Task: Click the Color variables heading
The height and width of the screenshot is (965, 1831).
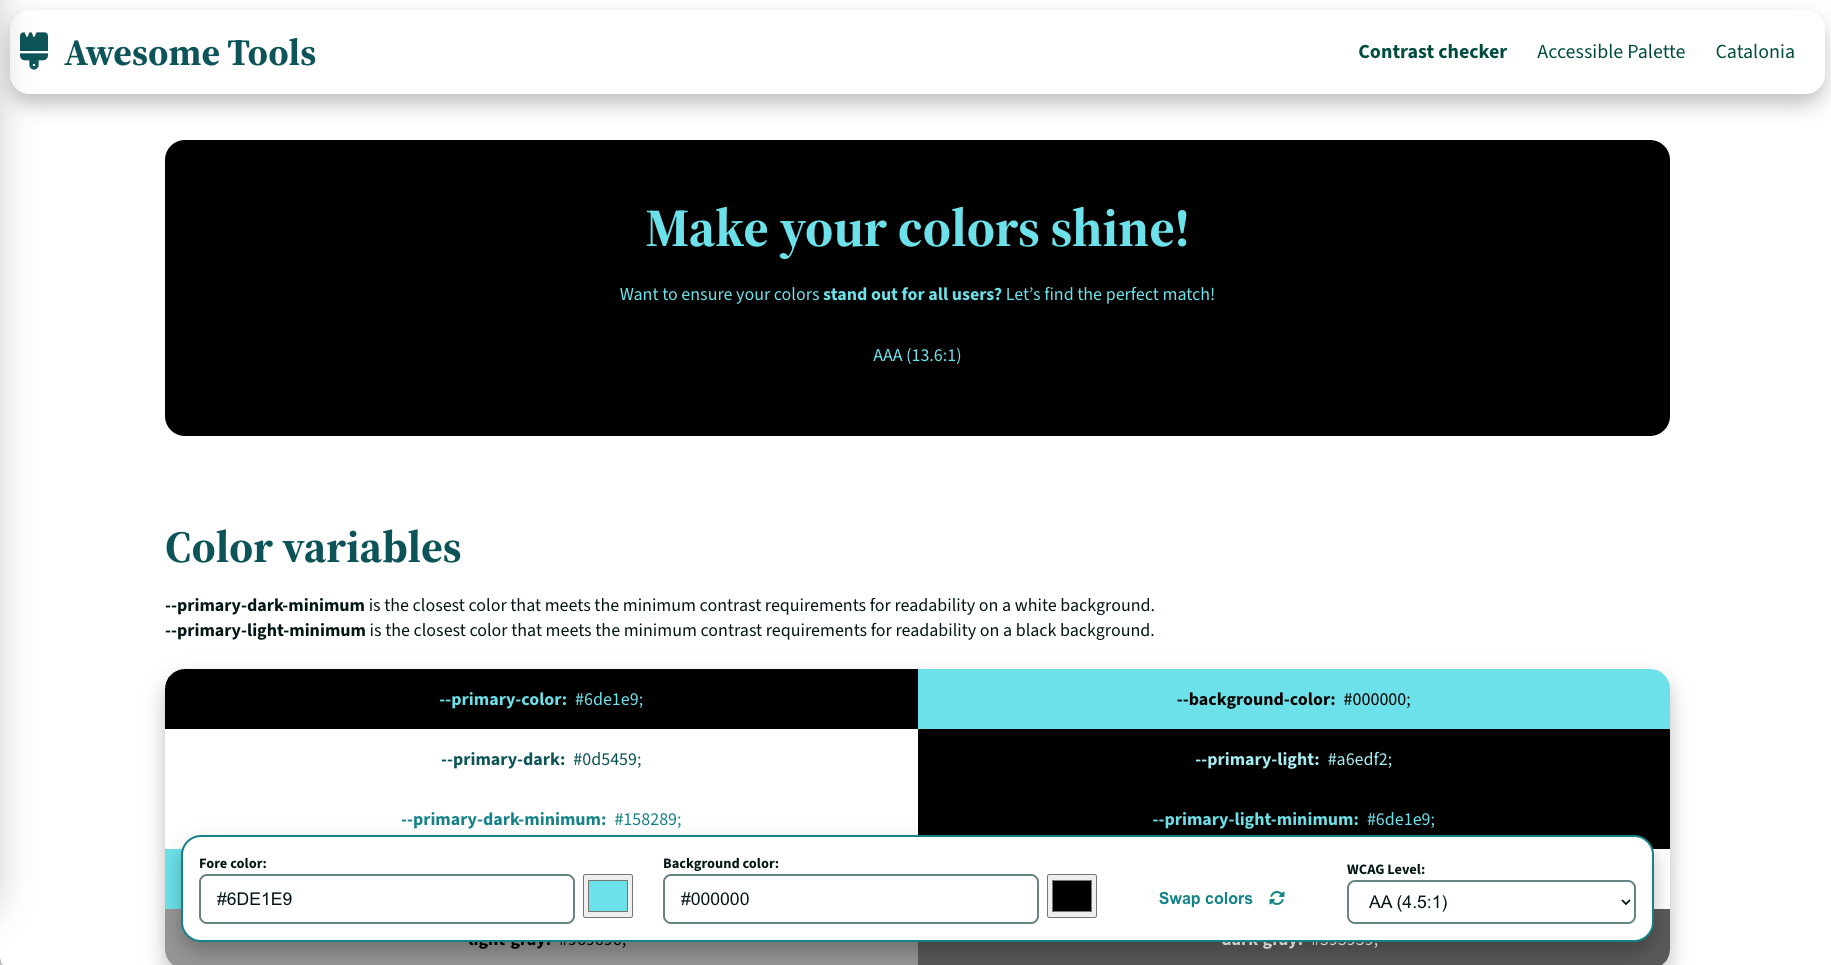Action: tap(313, 547)
